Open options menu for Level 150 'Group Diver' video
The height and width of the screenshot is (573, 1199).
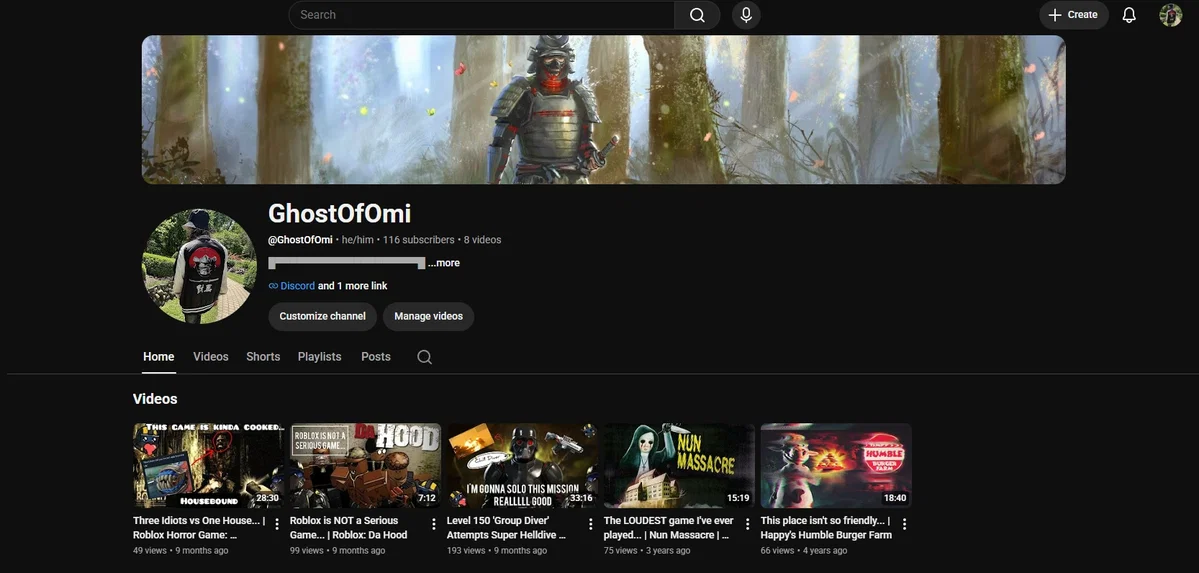click(x=590, y=524)
